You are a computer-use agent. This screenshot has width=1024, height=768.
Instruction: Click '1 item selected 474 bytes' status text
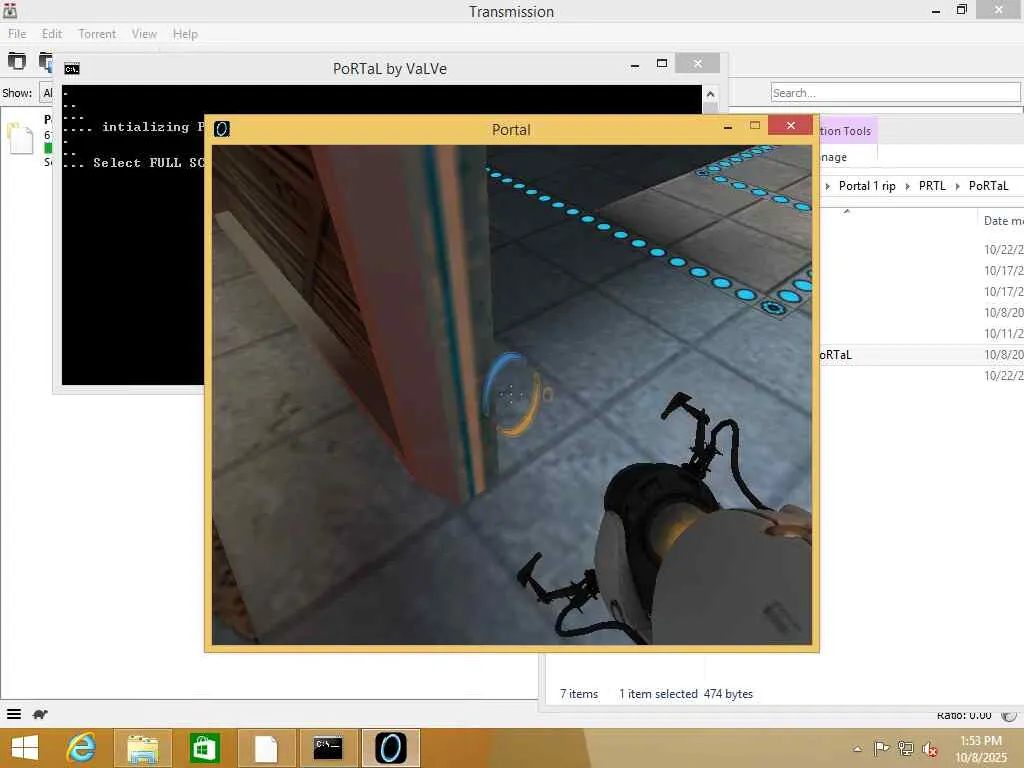pos(686,694)
